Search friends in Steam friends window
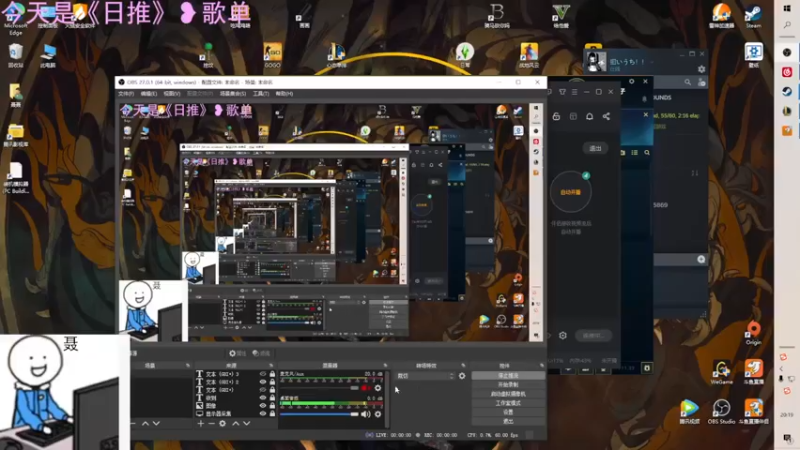The height and width of the screenshot is (450, 800). 687,82
